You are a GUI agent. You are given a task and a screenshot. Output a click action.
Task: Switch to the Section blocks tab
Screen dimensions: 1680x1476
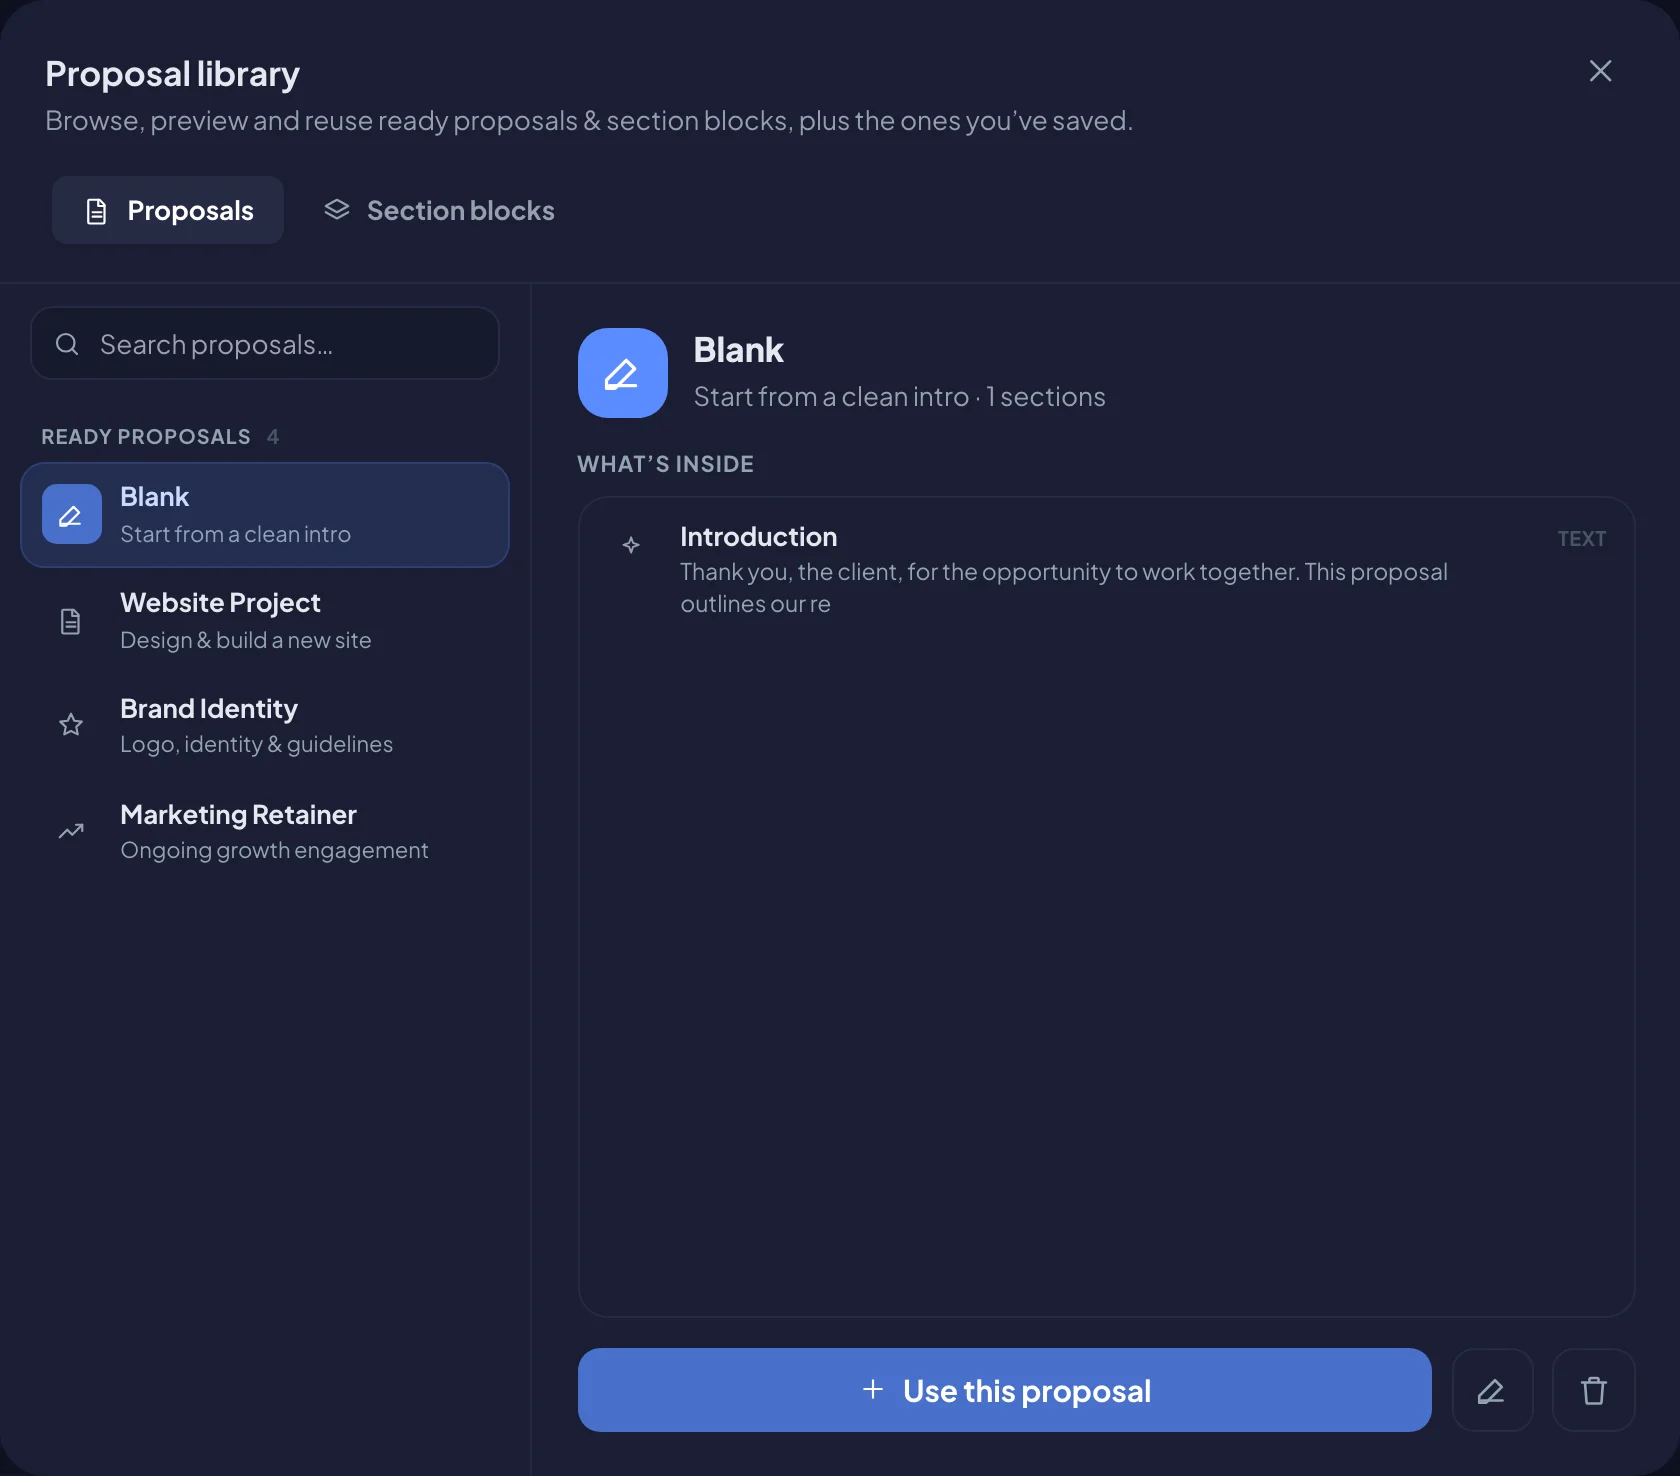(x=438, y=210)
